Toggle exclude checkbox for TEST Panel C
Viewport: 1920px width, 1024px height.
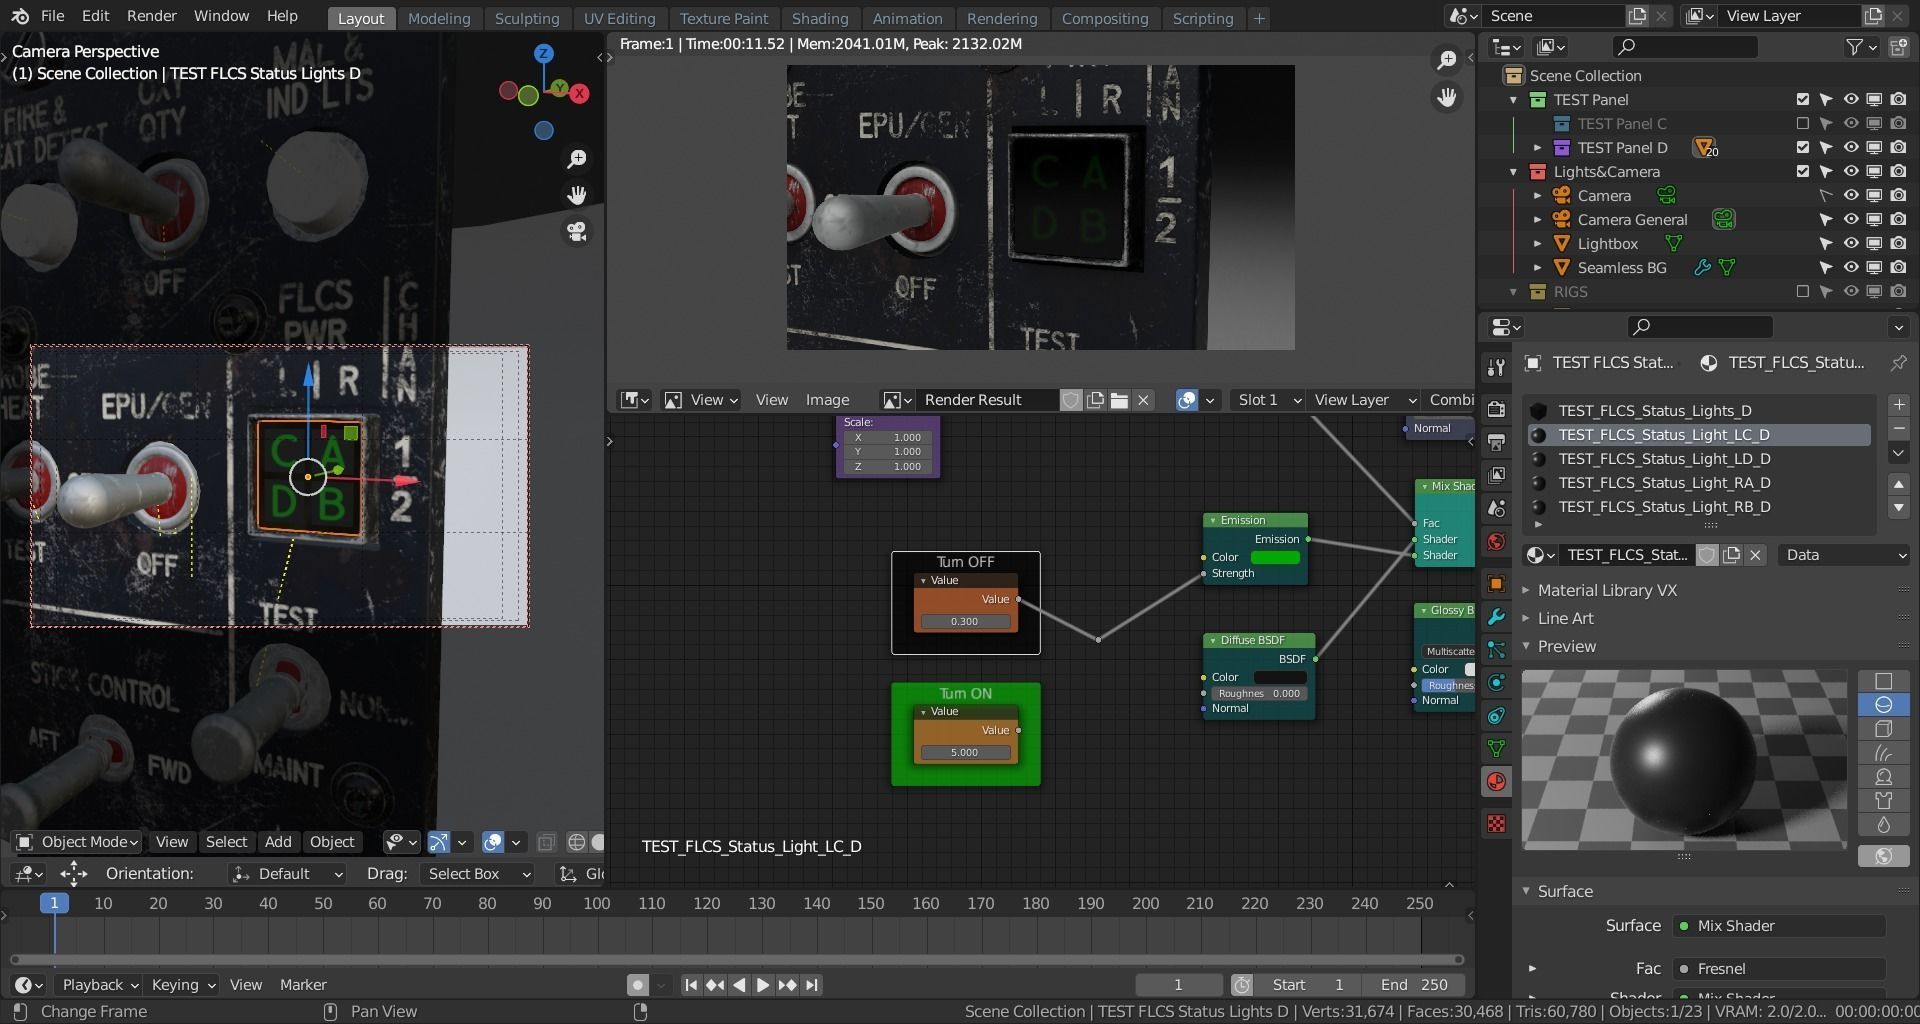click(1802, 124)
